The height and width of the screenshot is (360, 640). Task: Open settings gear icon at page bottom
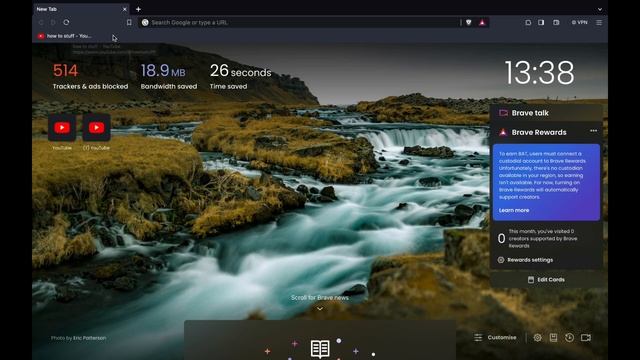pos(538,338)
